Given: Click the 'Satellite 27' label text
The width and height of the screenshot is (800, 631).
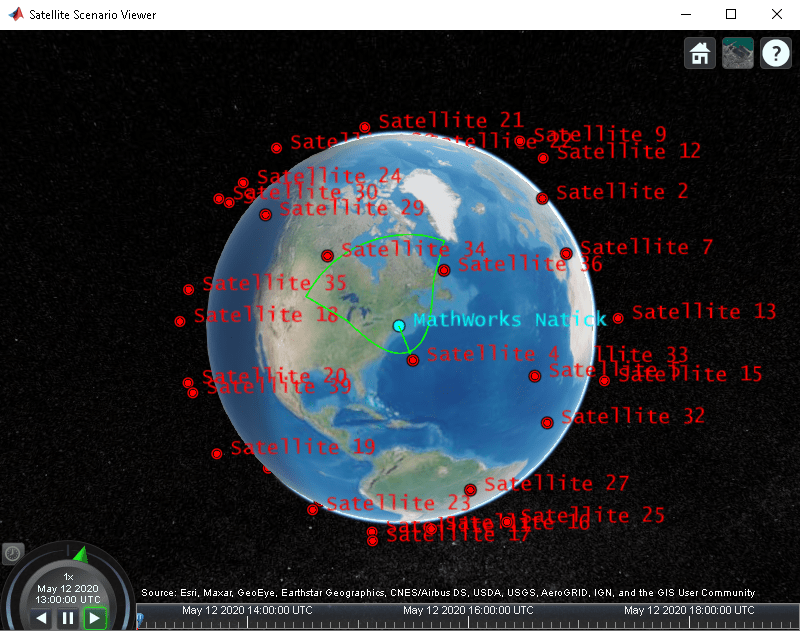Looking at the screenshot, I should point(557,483).
